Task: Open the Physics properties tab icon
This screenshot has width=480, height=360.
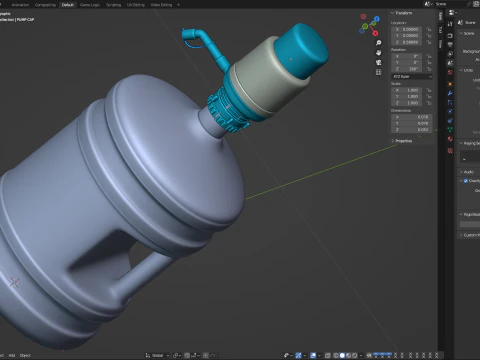Action: click(450, 111)
